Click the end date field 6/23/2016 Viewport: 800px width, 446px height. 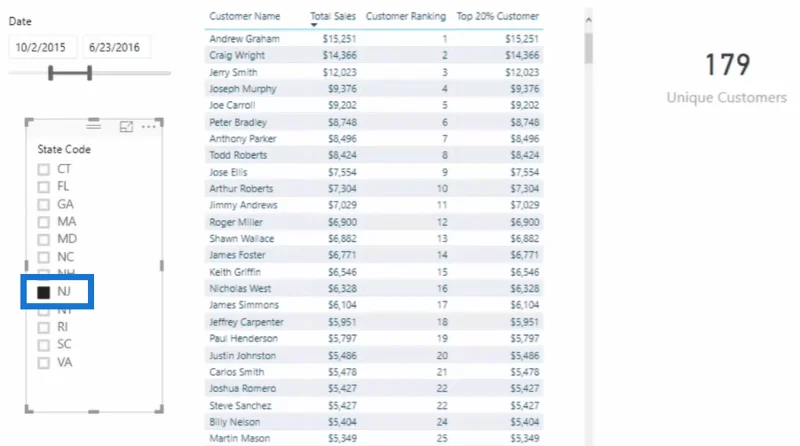(116, 47)
